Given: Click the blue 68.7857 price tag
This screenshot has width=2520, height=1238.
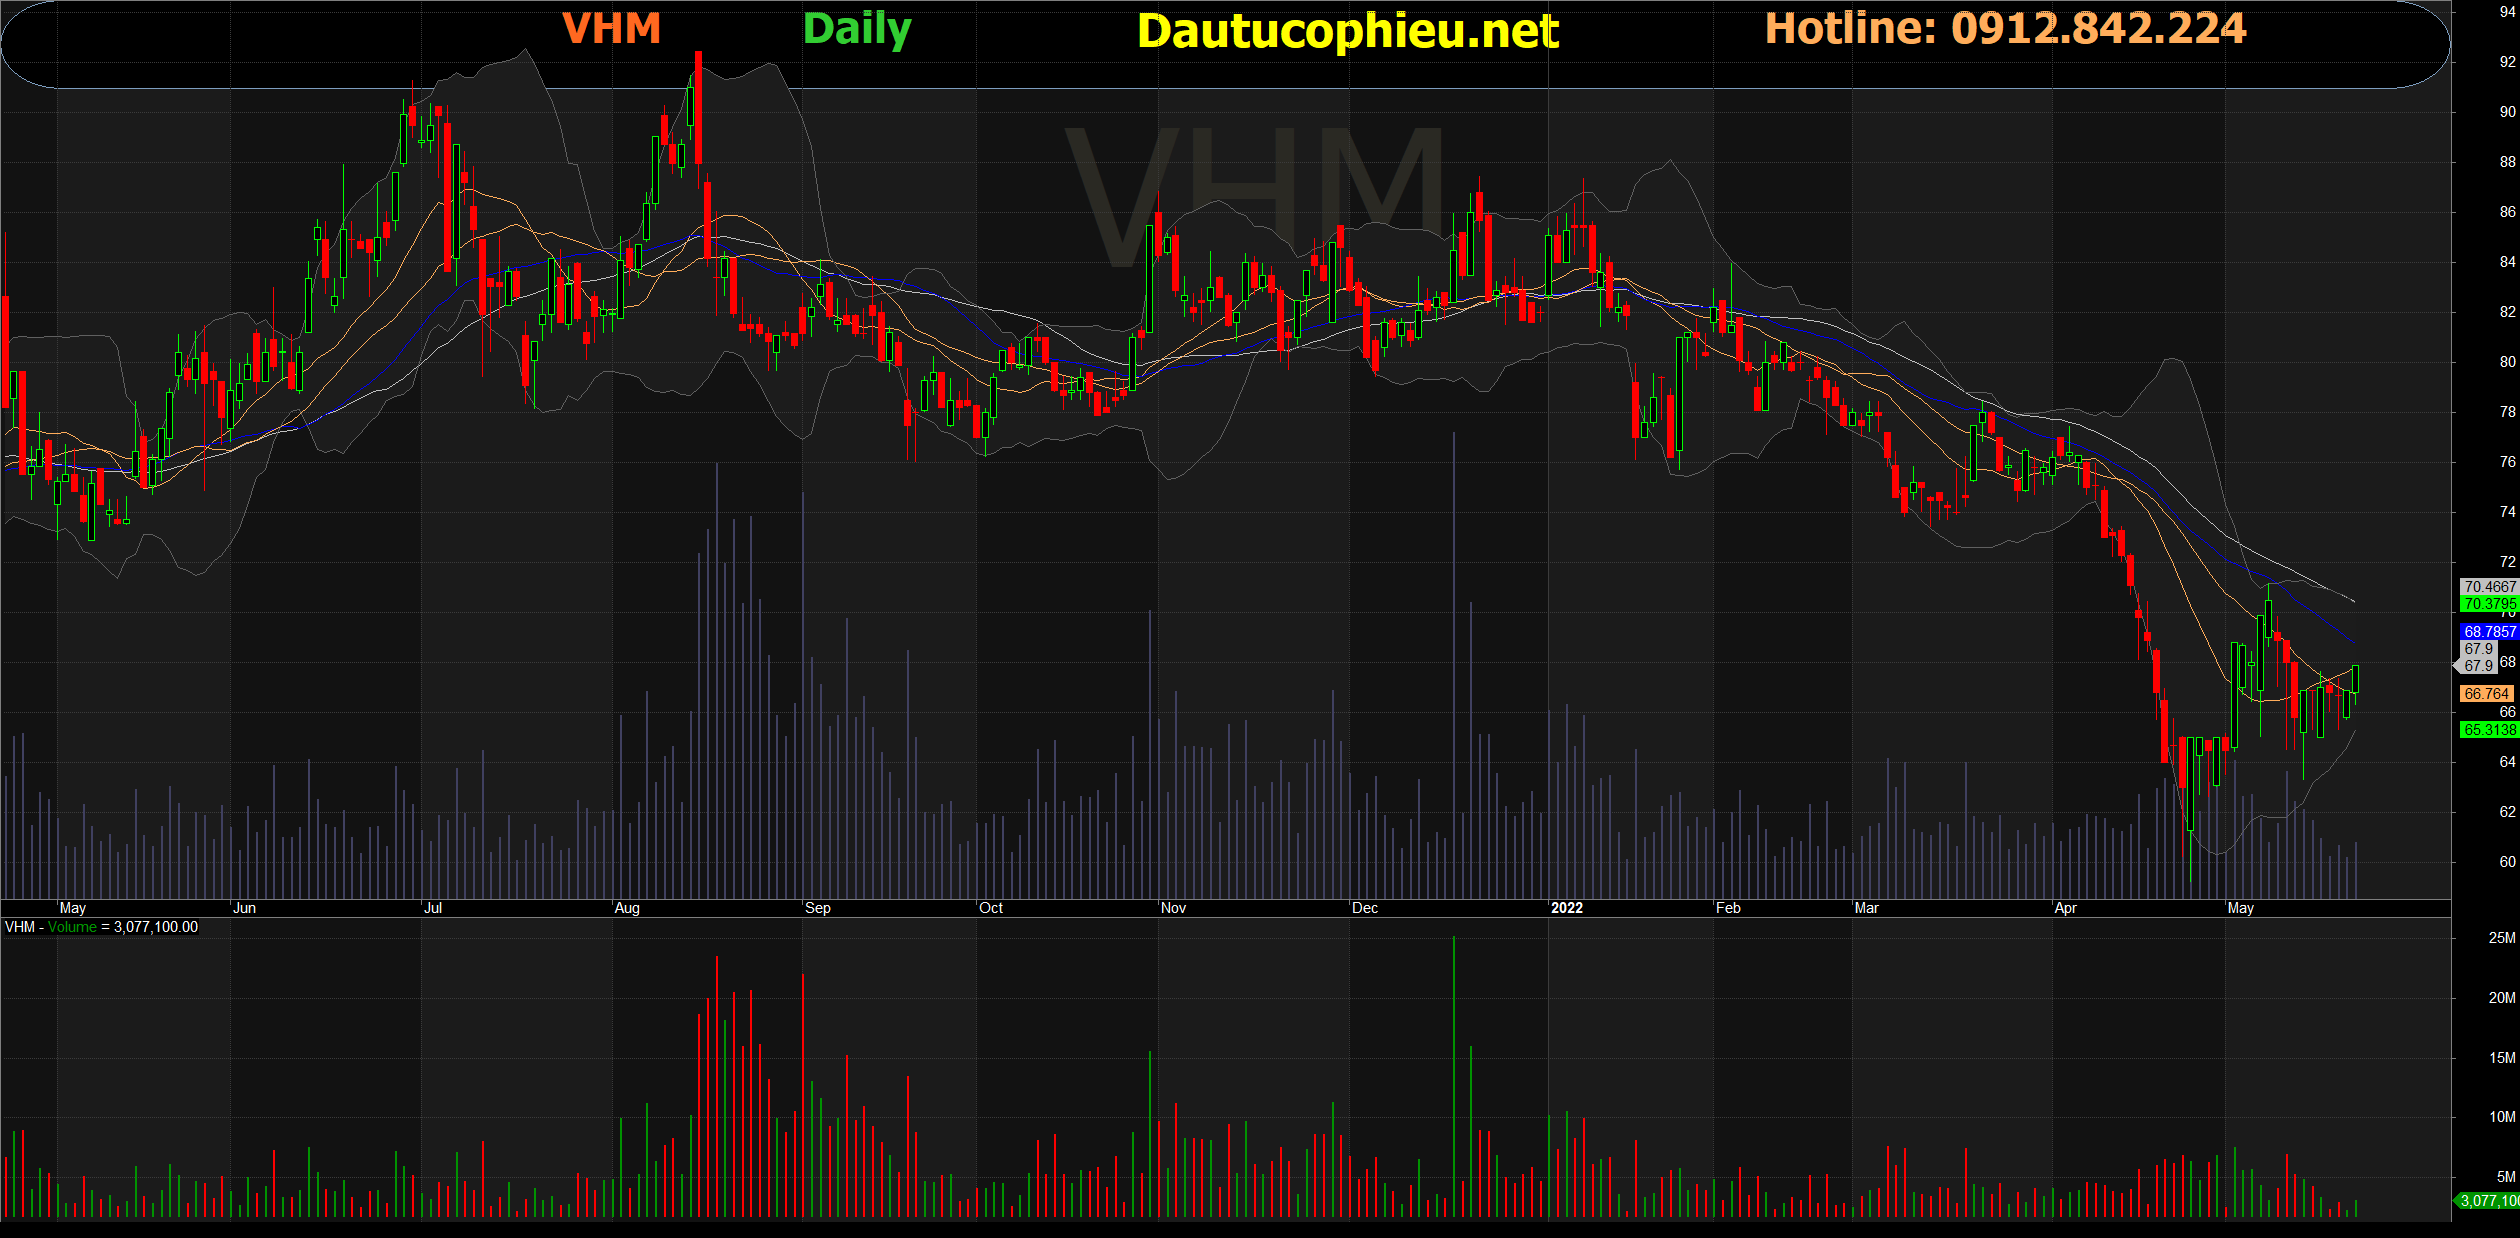Looking at the screenshot, I should pyautogui.click(x=2489, y=632).
